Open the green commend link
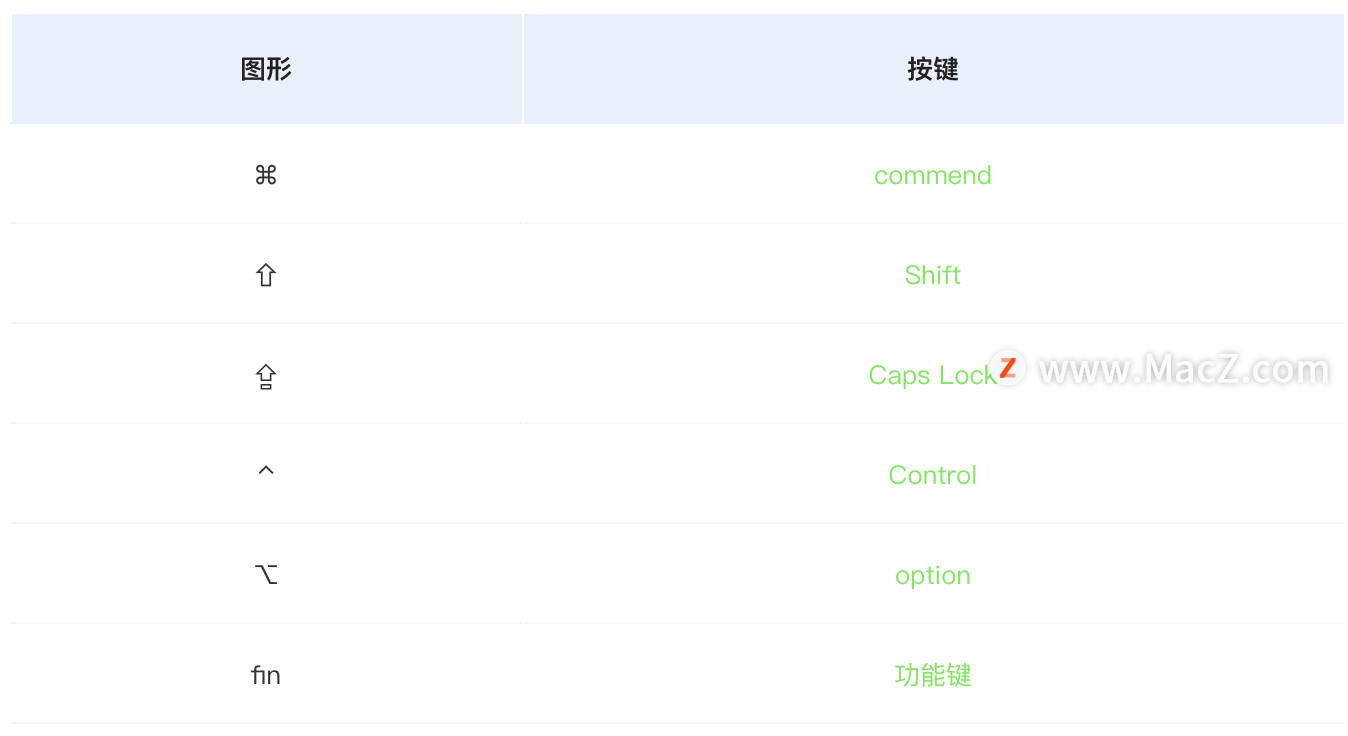The image size is (1348, 736). pyautogui.click(x=932, y=176)
